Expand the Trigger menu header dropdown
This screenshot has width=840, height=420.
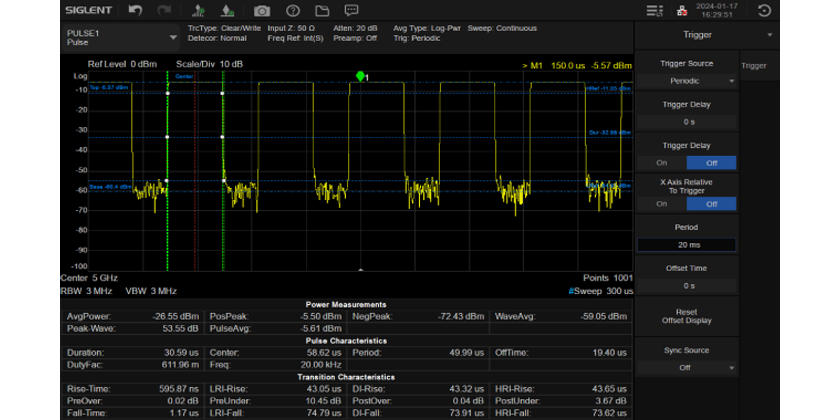click(x=770, y=34)
